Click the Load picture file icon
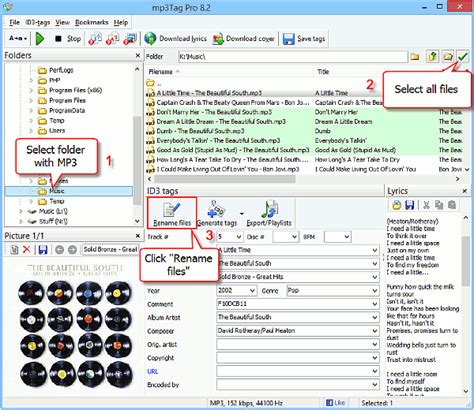474x410 pixels. pyautogui.click(x=14, y=249)
